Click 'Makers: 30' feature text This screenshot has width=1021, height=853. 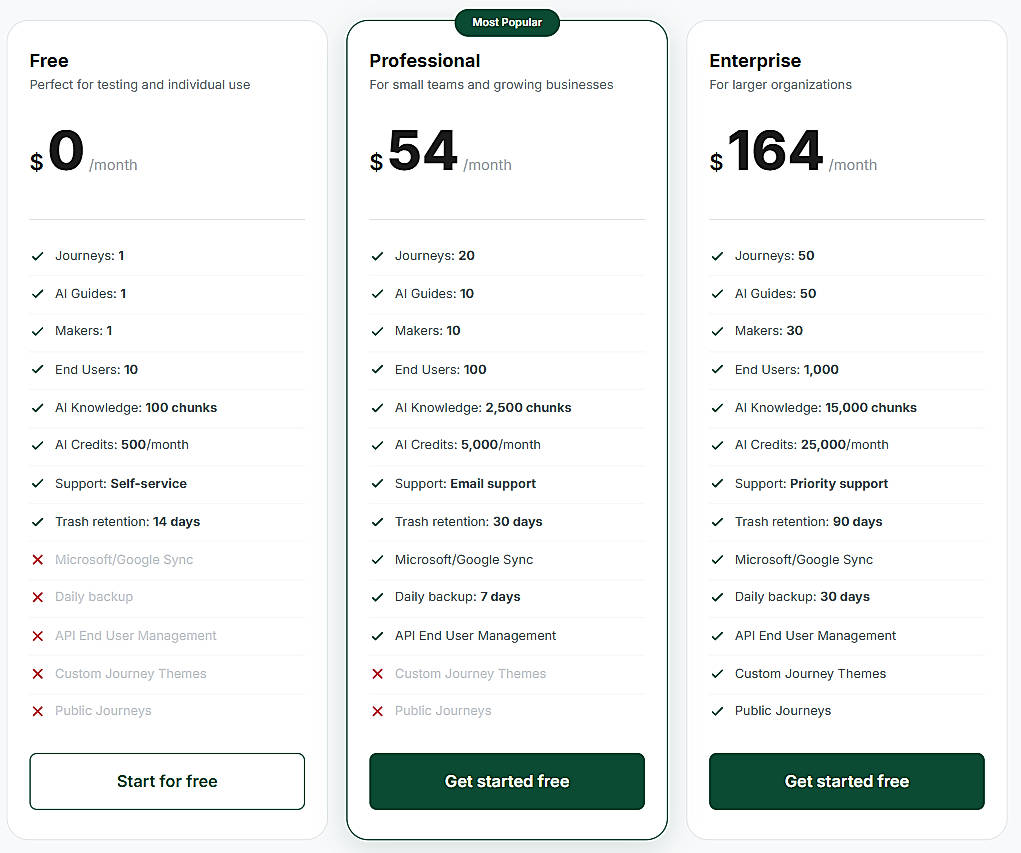[x=768, y=331]
